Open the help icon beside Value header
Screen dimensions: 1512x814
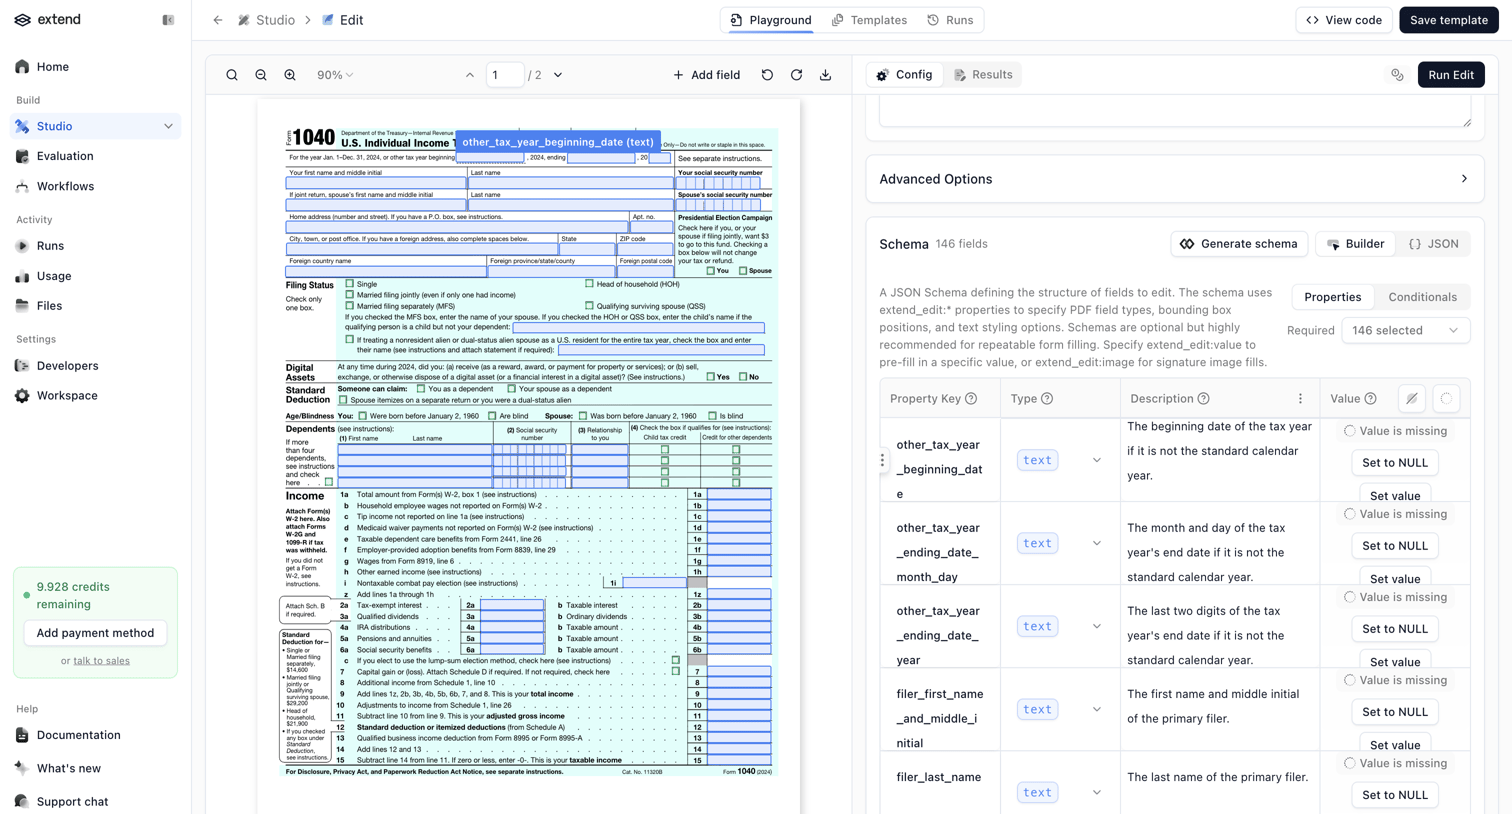point(1370,399)
